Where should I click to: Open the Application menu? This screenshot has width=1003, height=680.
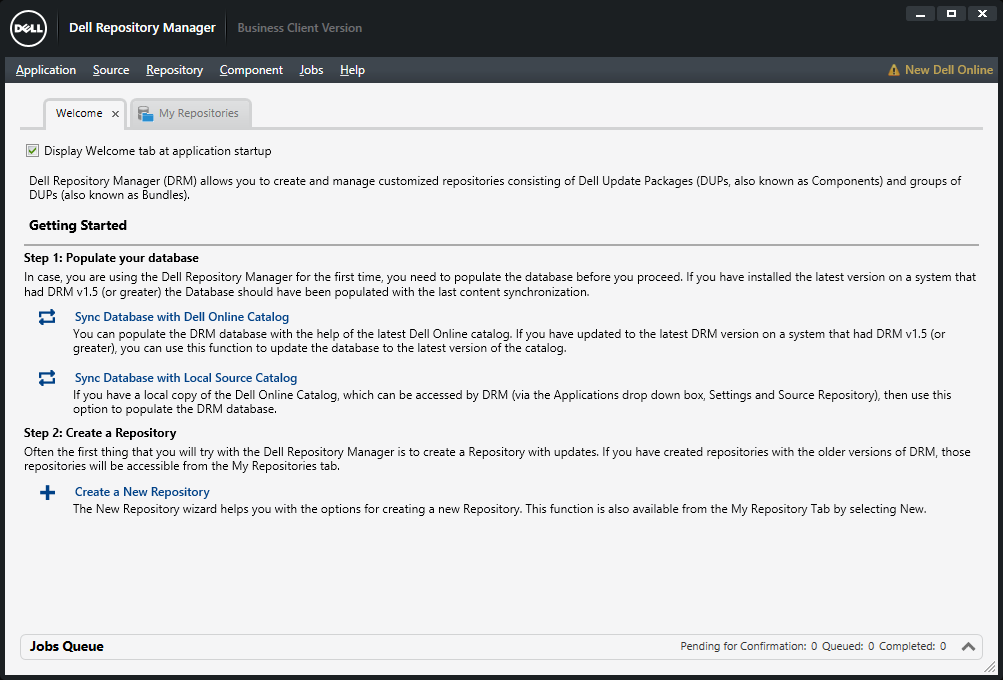(46, 70)
